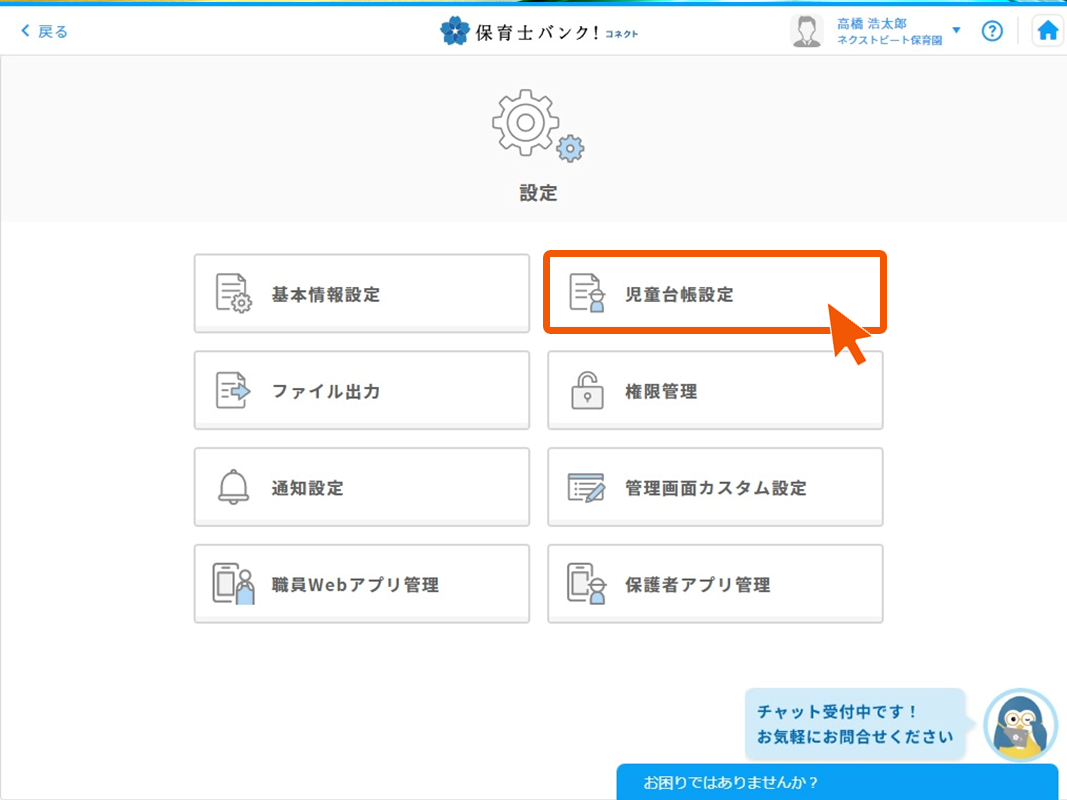Go back using 戻る link
Image resolution: width=1067 pixels, height=800 pixels.
(45, 31)
